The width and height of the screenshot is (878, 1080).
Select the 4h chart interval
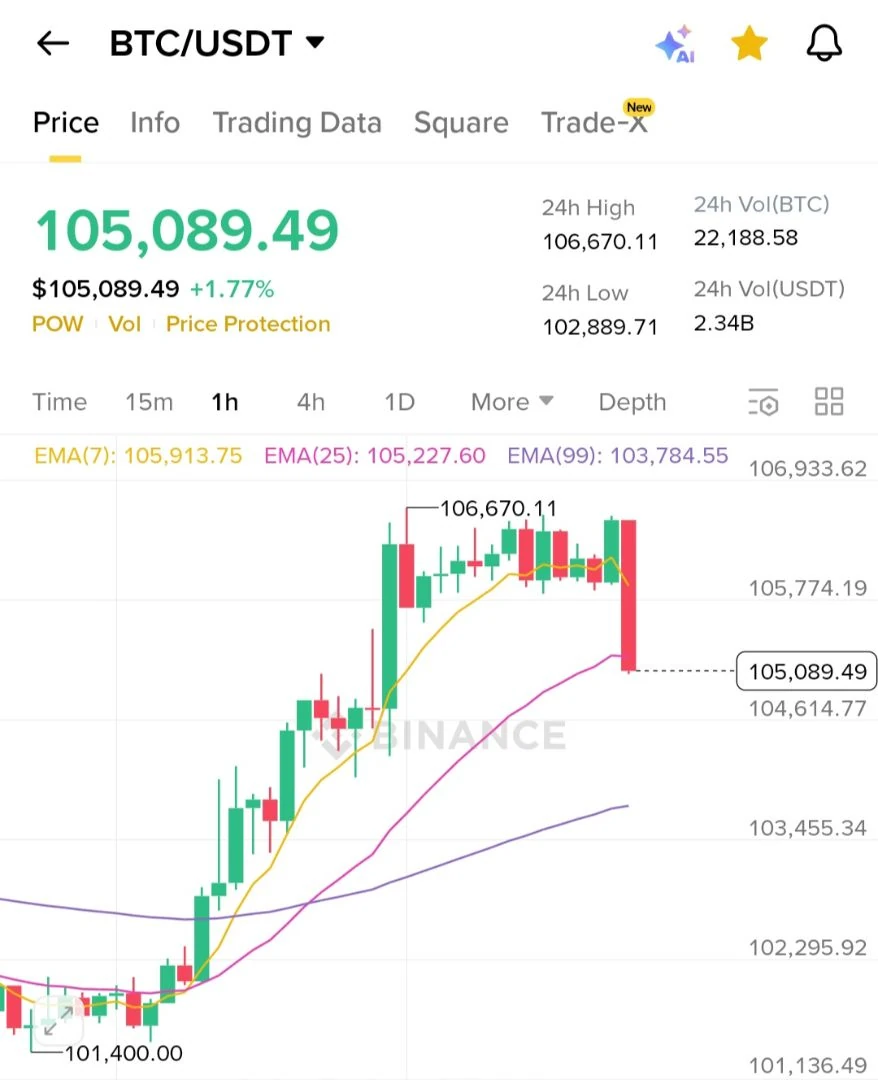311,402
